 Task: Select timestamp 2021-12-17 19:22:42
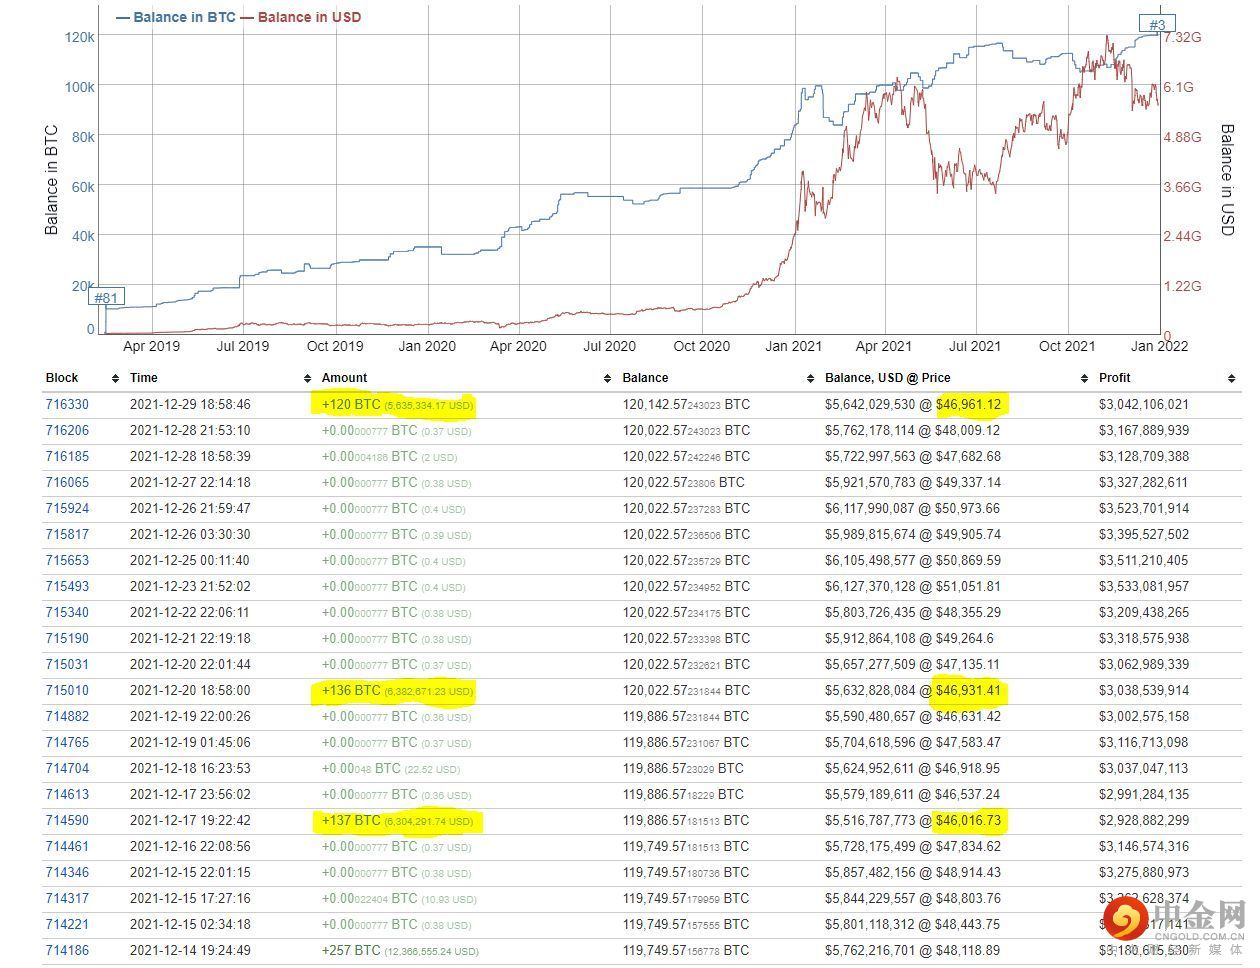tap(190, 821)
